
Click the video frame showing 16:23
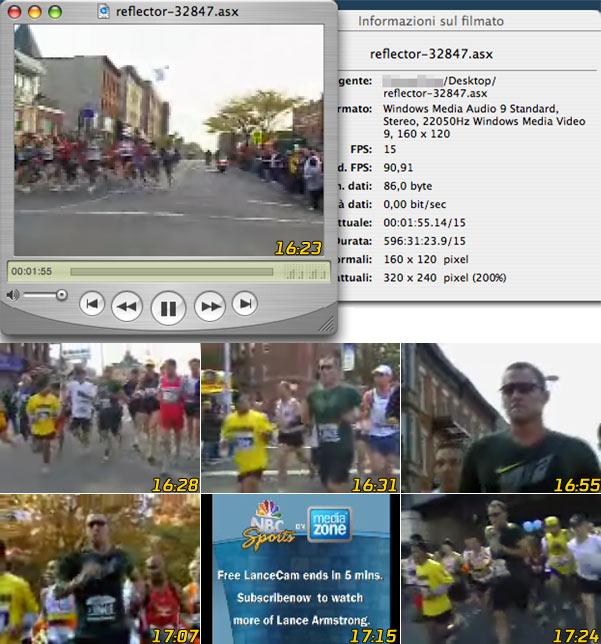coord(169,140)
